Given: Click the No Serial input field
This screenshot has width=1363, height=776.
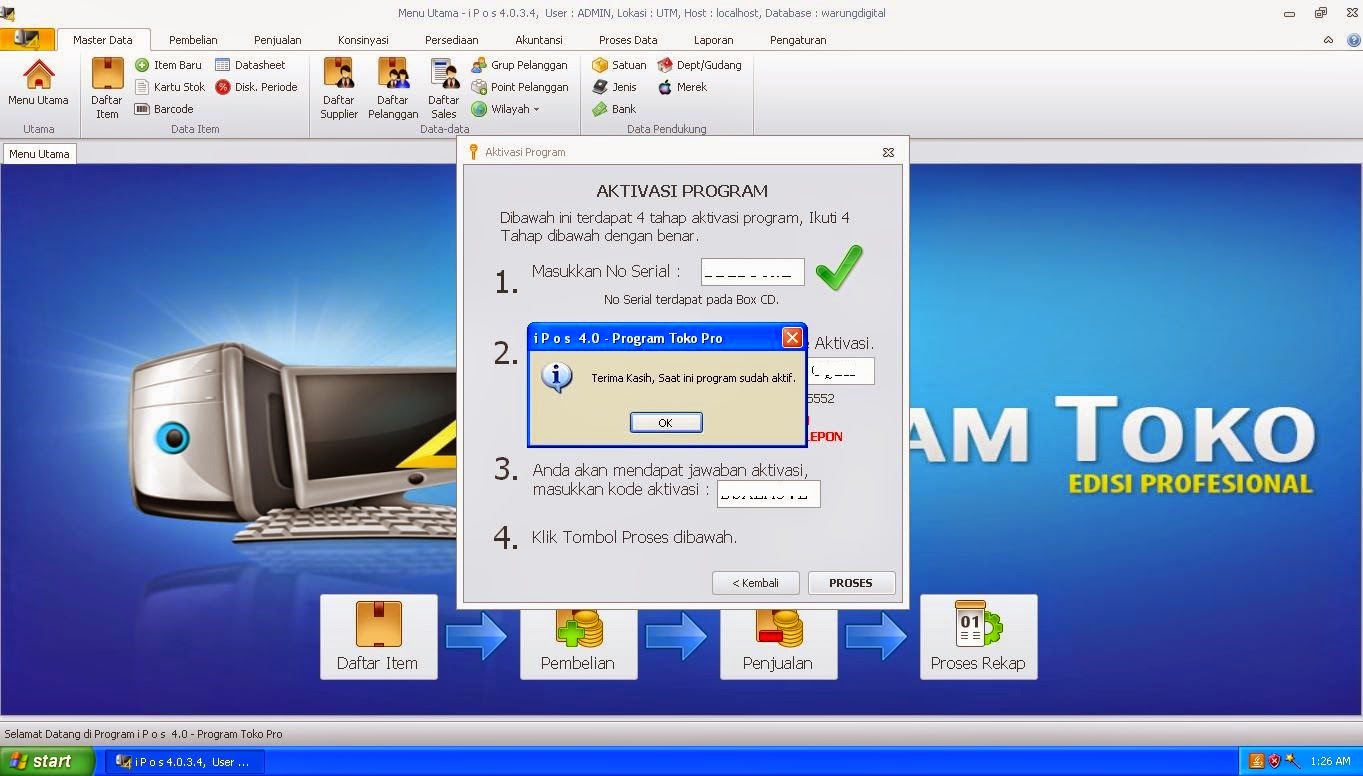Looking at the screenshot, I should coord(752,272).
